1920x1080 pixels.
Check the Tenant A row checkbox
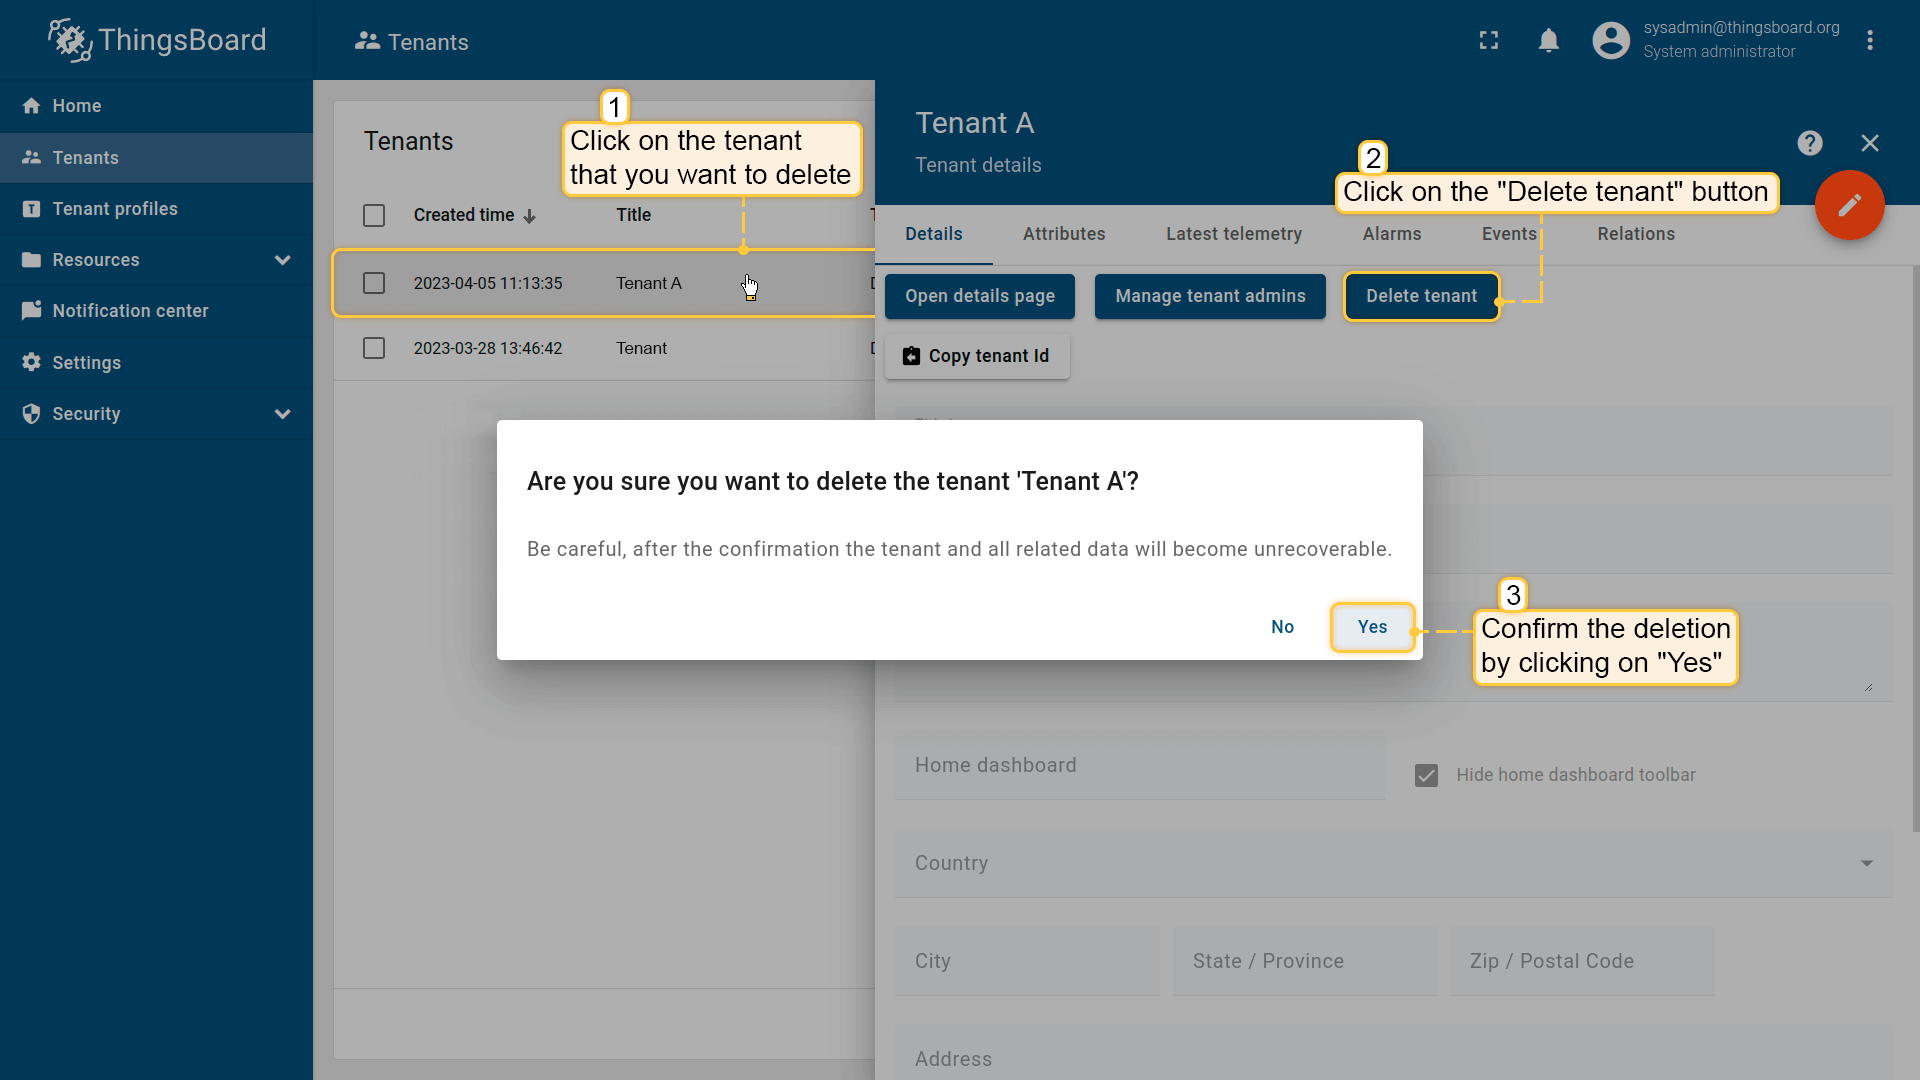point(374,283)
